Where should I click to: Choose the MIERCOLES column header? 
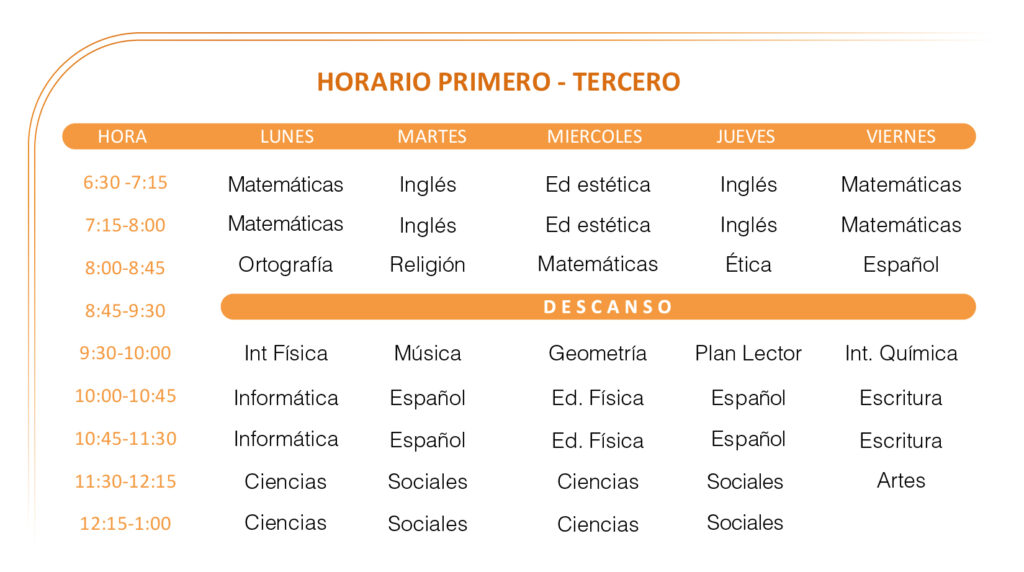coord(594,137)
